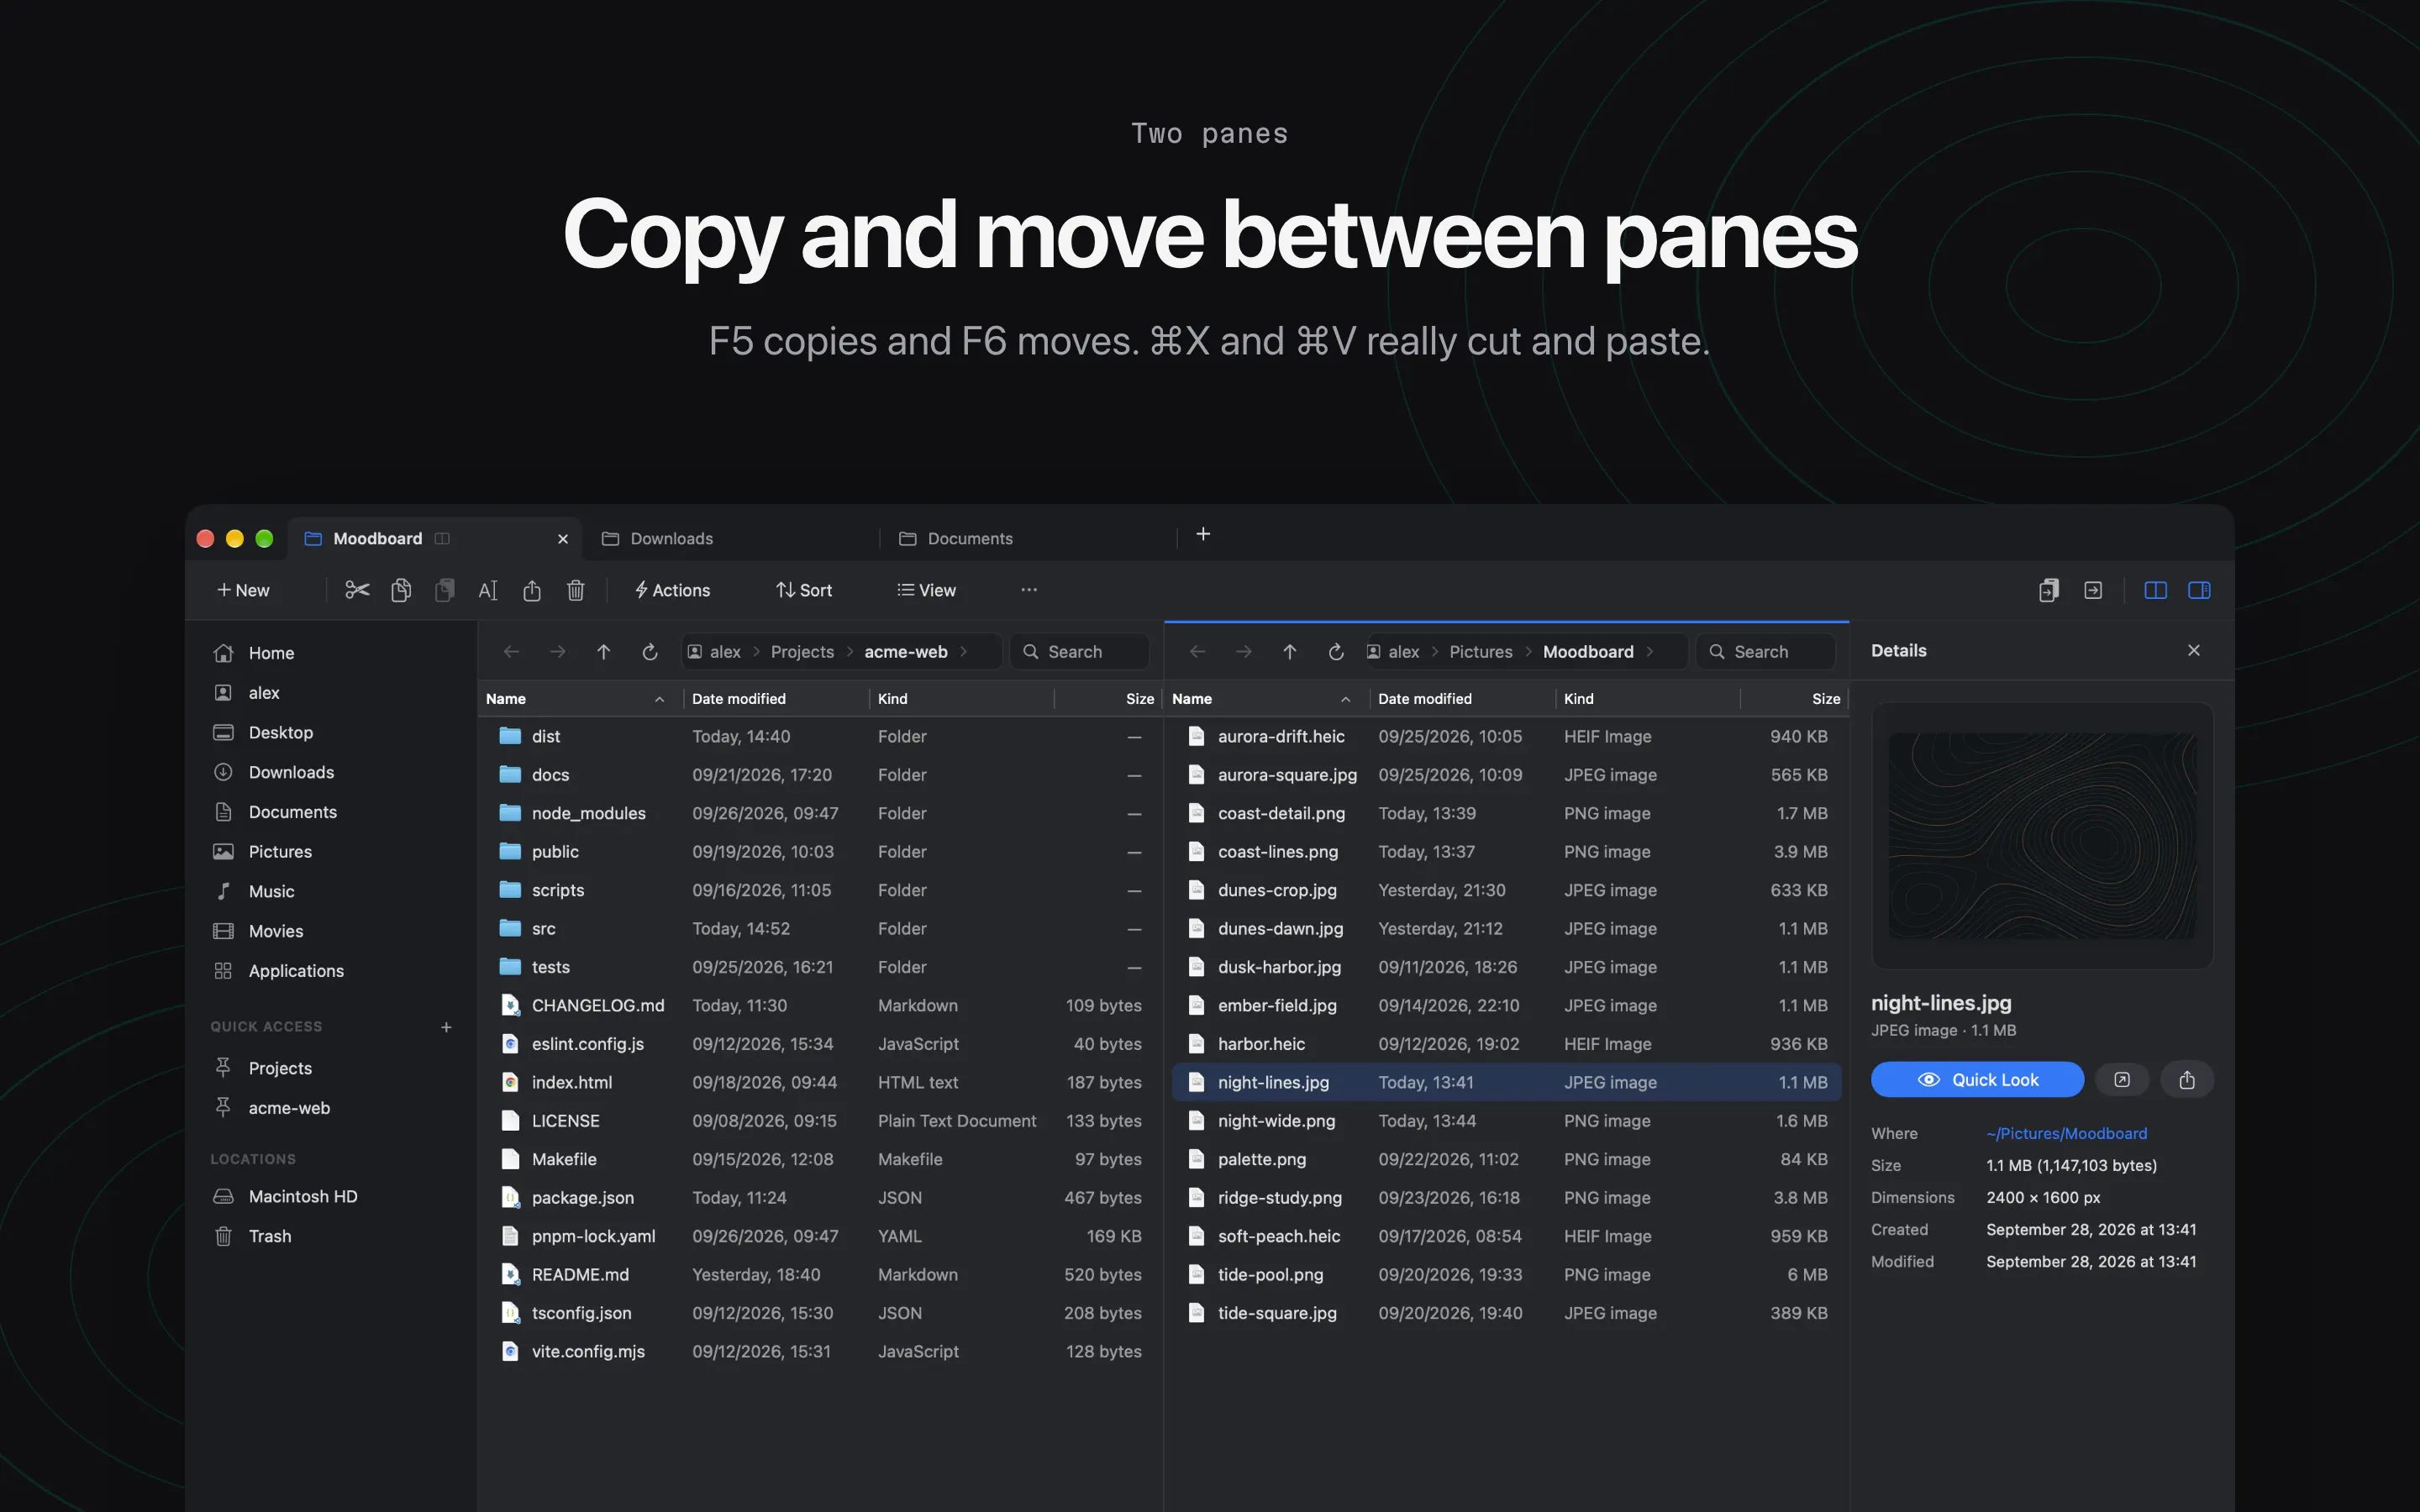2420x1512 pixels.
Task: Open new tab with plus button
Action: [x=1203, y=534]
